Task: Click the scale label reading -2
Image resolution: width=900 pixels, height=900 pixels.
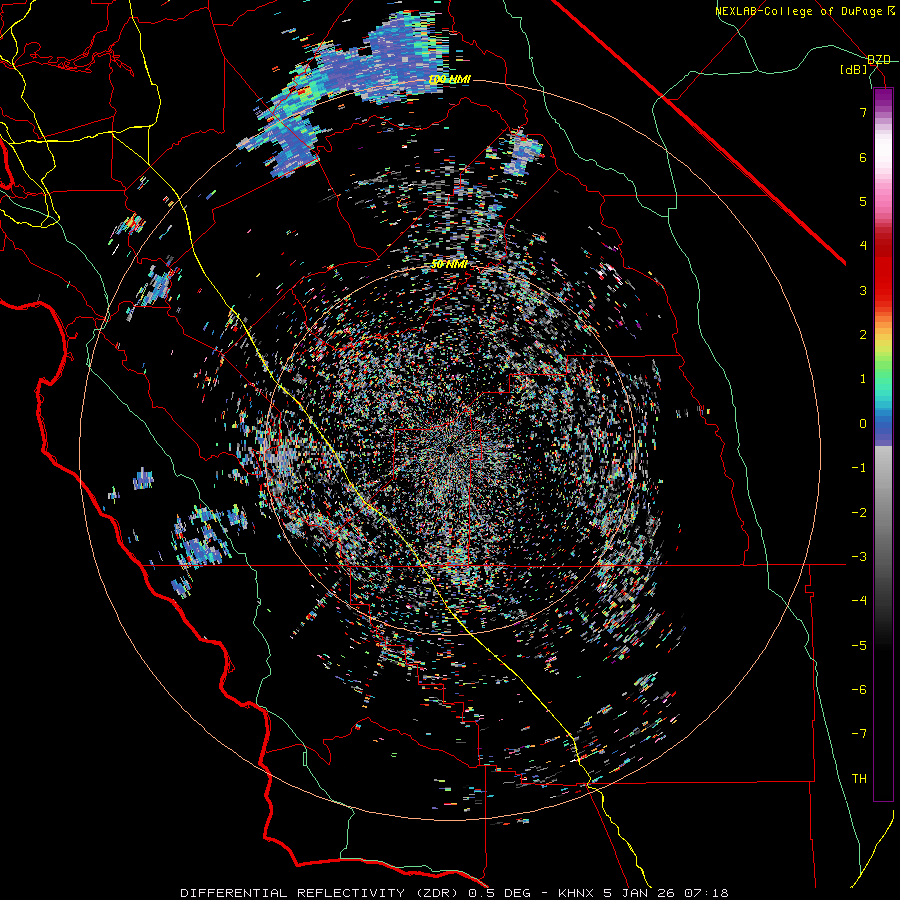Action: [x=859, y=513]
